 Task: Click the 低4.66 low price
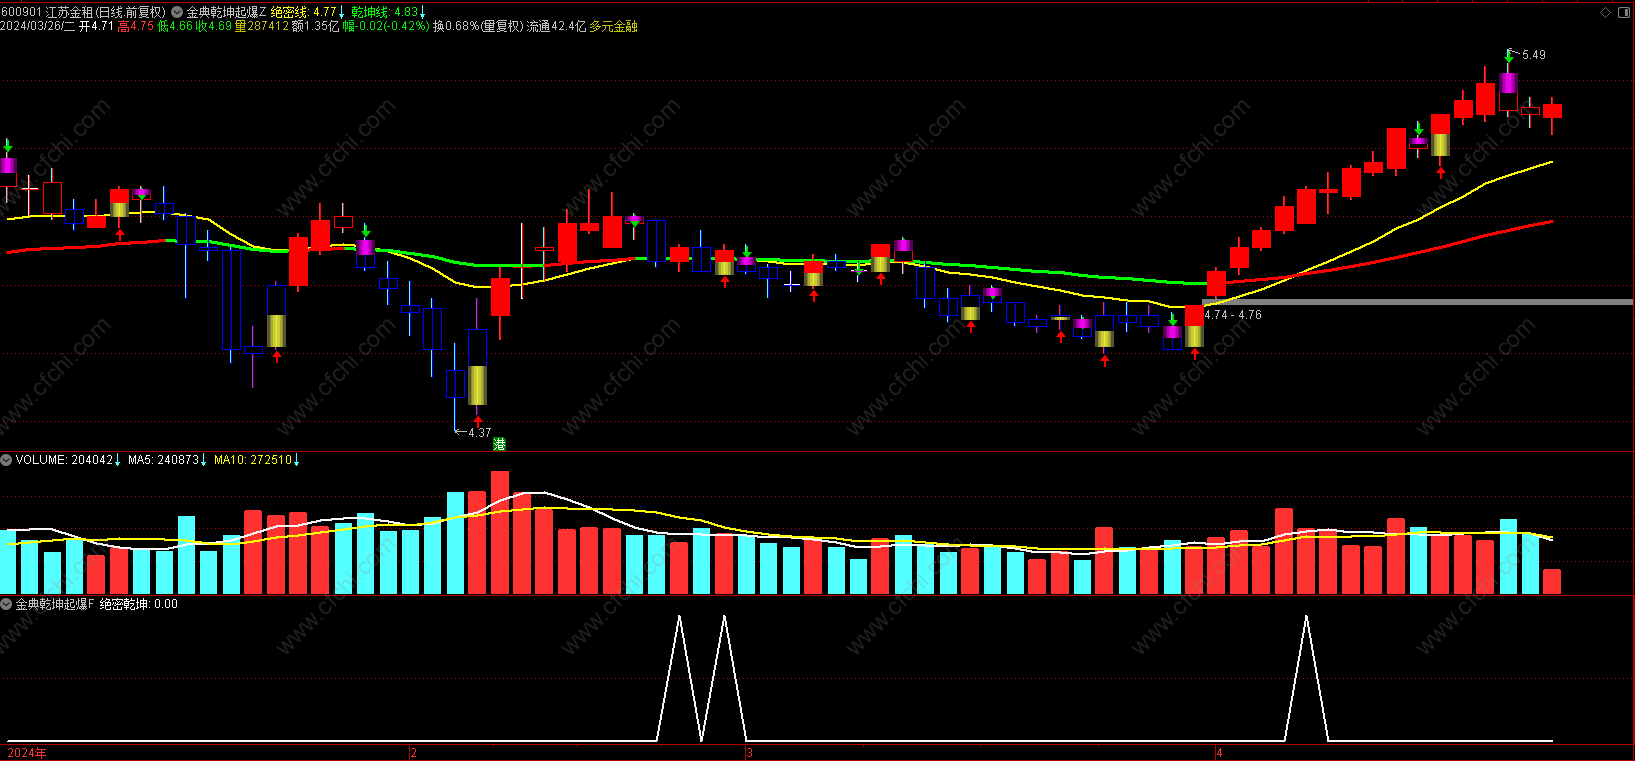coord(175,26)
